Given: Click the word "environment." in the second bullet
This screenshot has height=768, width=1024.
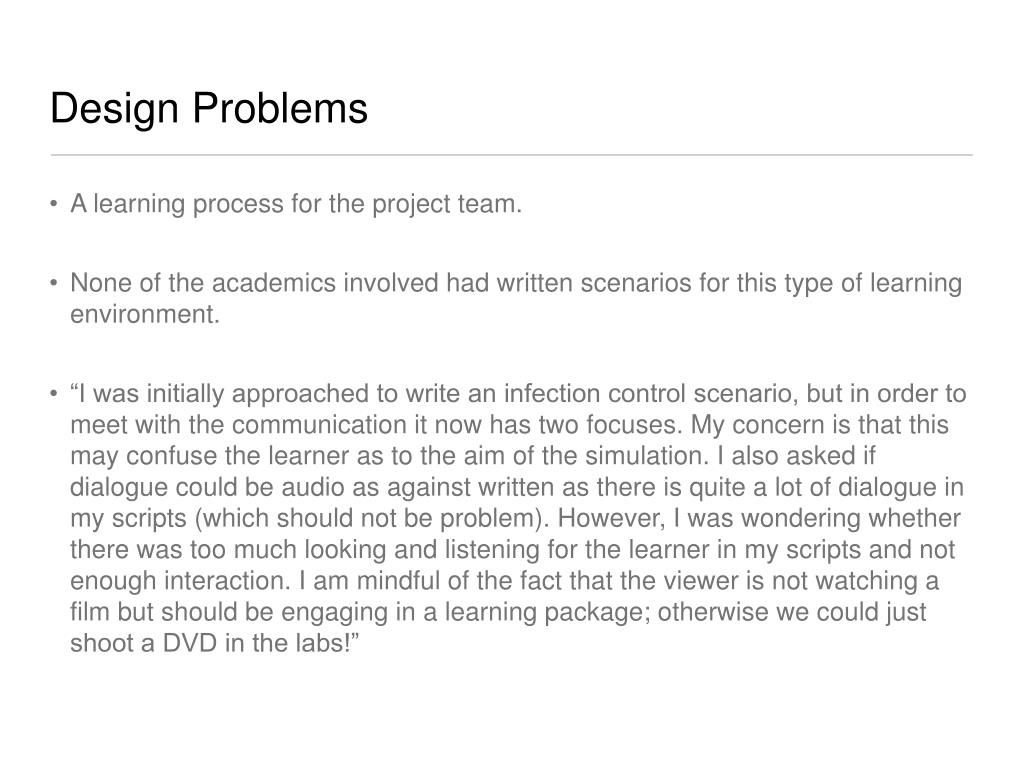Looking at the screenshot, I should pyautogui.click(x=145, y=314).
